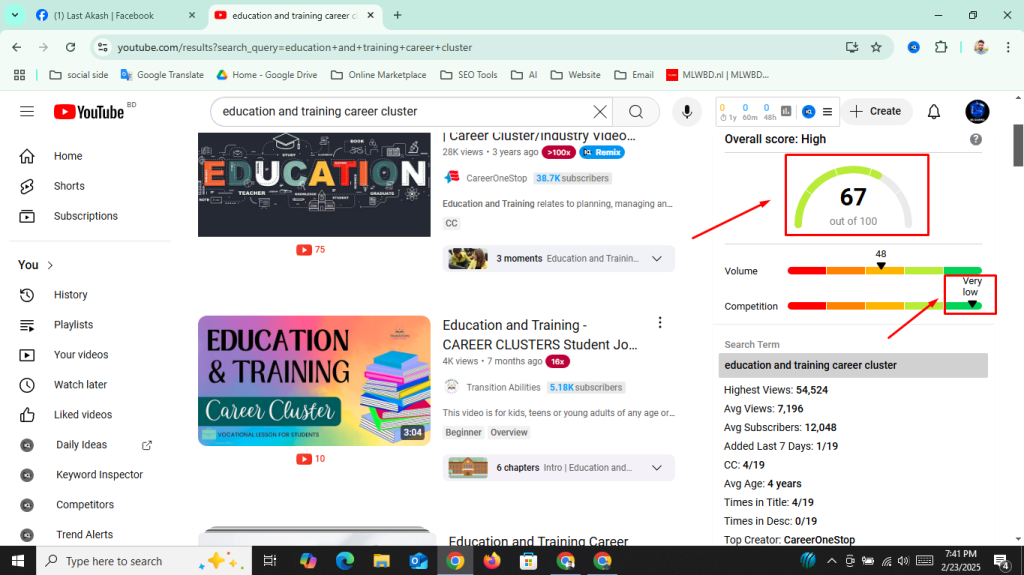The height and width of the screenshot is (575, 1024).
Task: Open the Transition Abilities channel link
Action: [504, 387]
